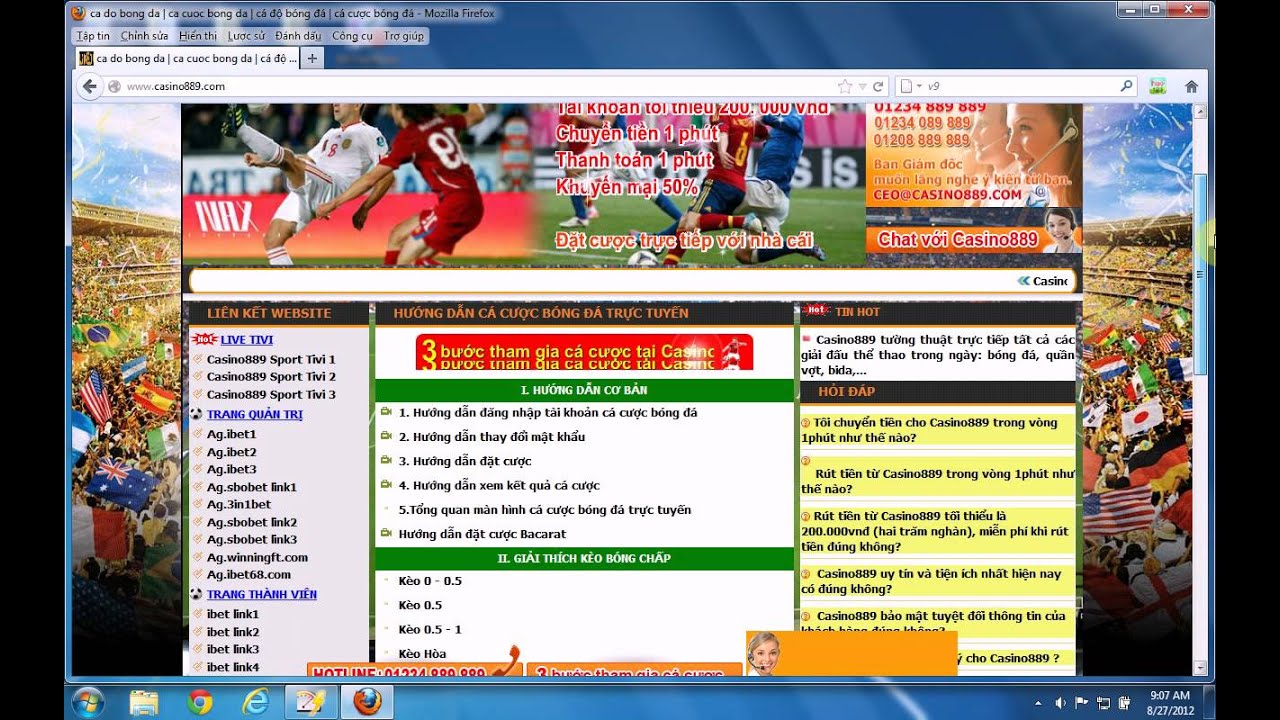Screen dimensions: 1280x720
Task: Click the Firefox back arrow button
Action: pyautogui.click(x=90, y=86)
